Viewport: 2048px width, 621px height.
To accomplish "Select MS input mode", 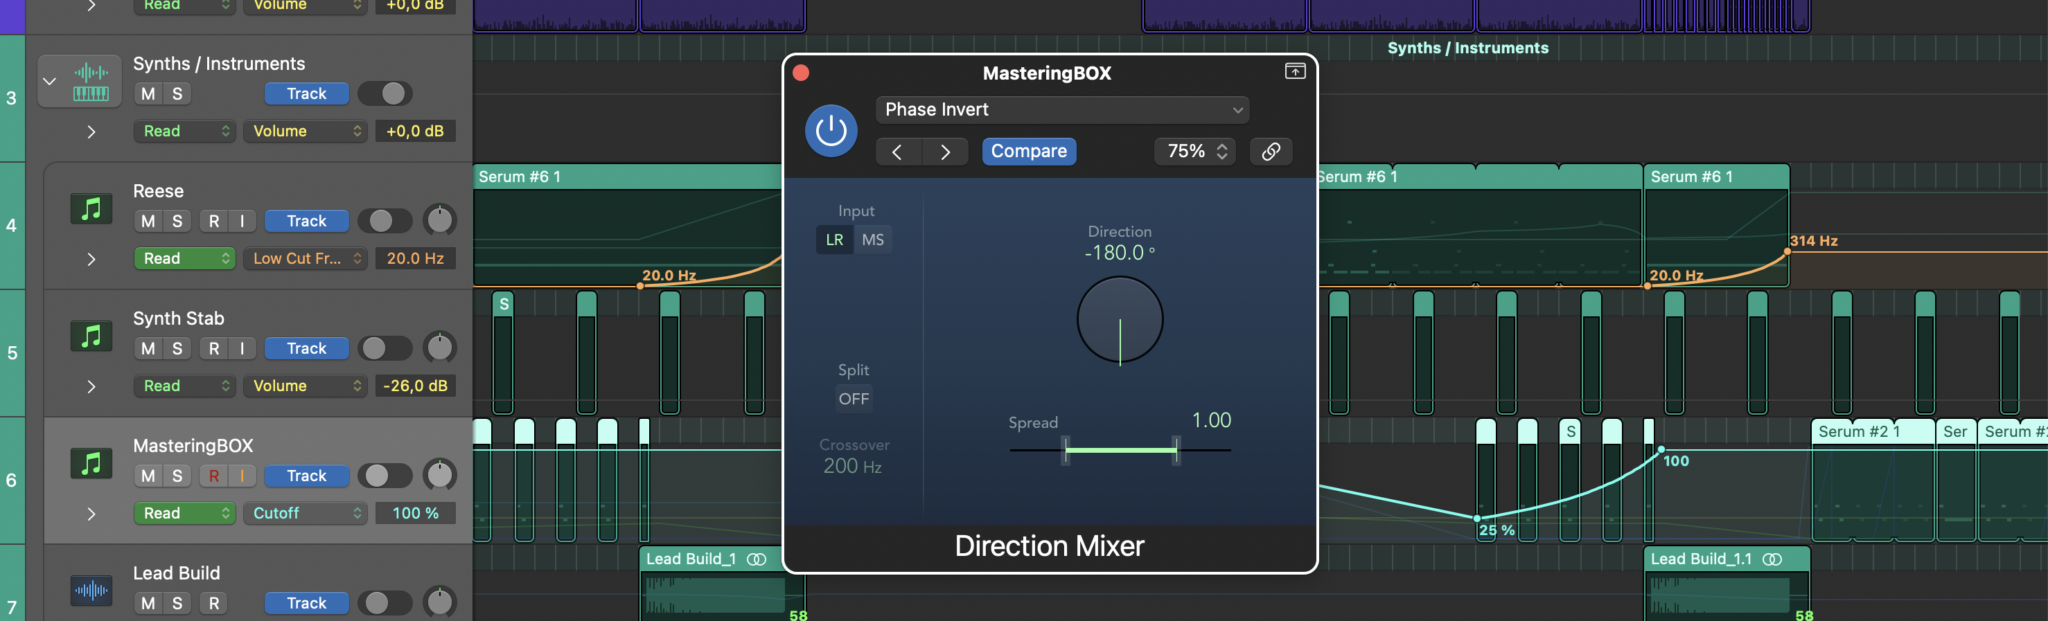I will point(873,240).
